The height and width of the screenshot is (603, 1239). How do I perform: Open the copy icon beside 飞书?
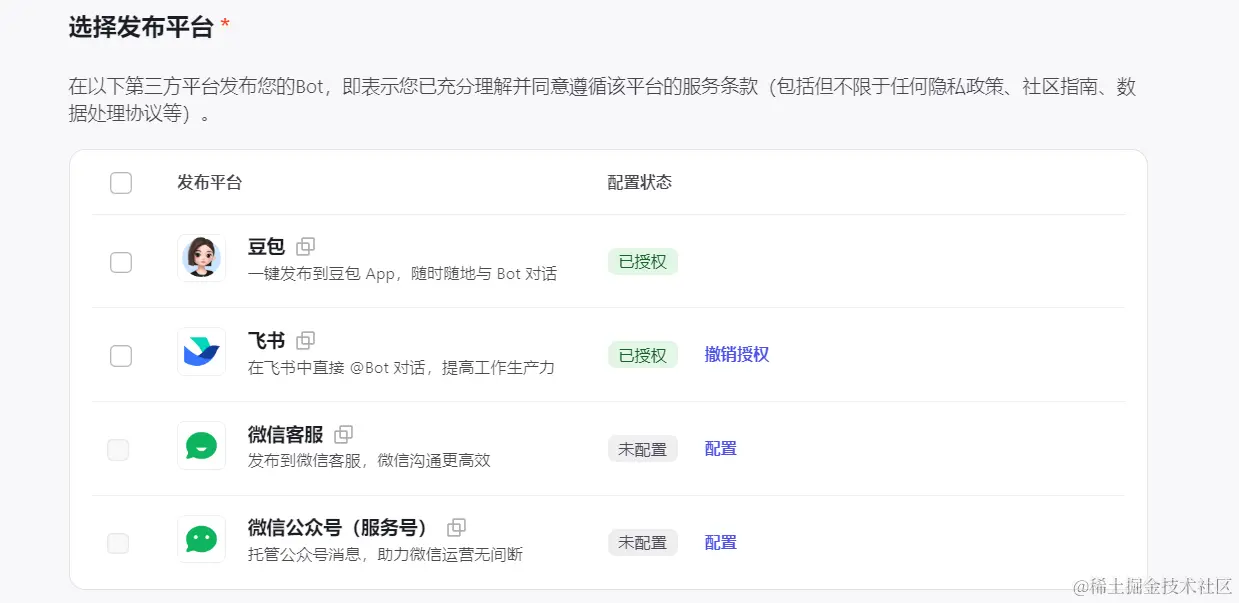[x=306, y=340]
